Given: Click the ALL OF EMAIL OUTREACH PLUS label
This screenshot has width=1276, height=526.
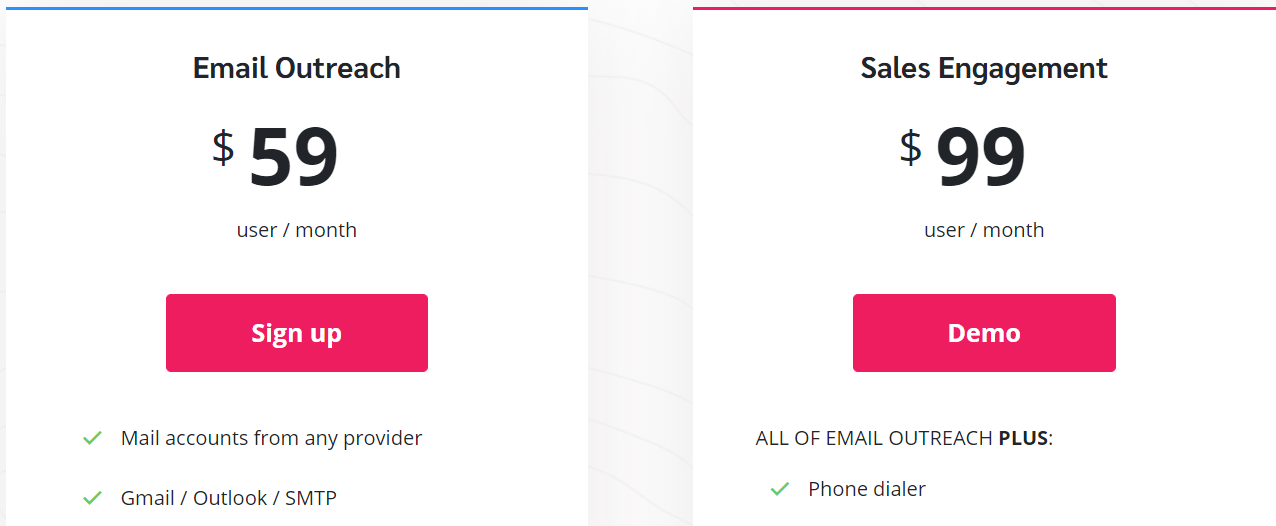Looking at the screenshot, I should [x=904, y=438].
